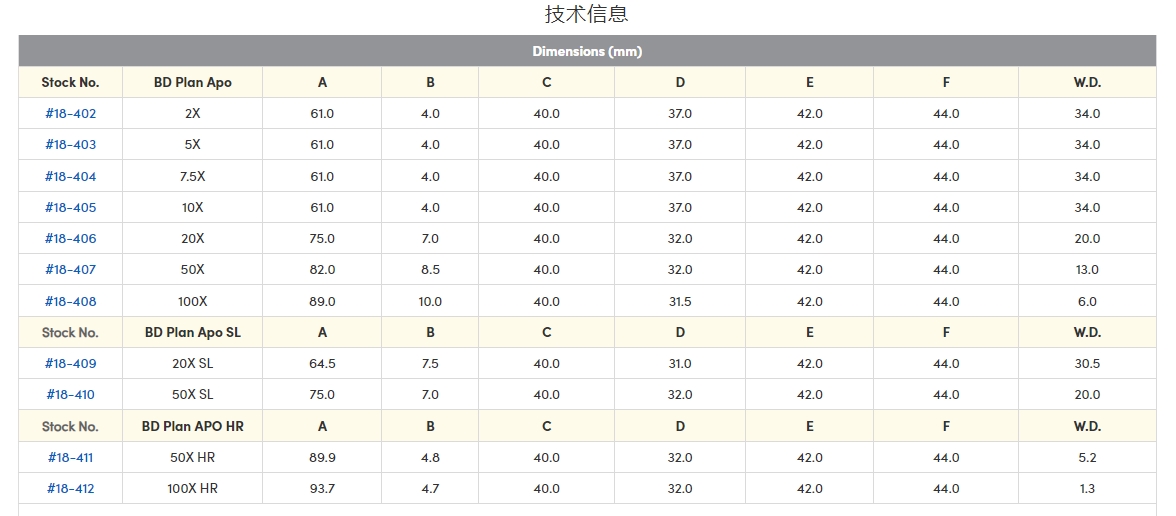Open stock number #18-405 link

(70, 208)
